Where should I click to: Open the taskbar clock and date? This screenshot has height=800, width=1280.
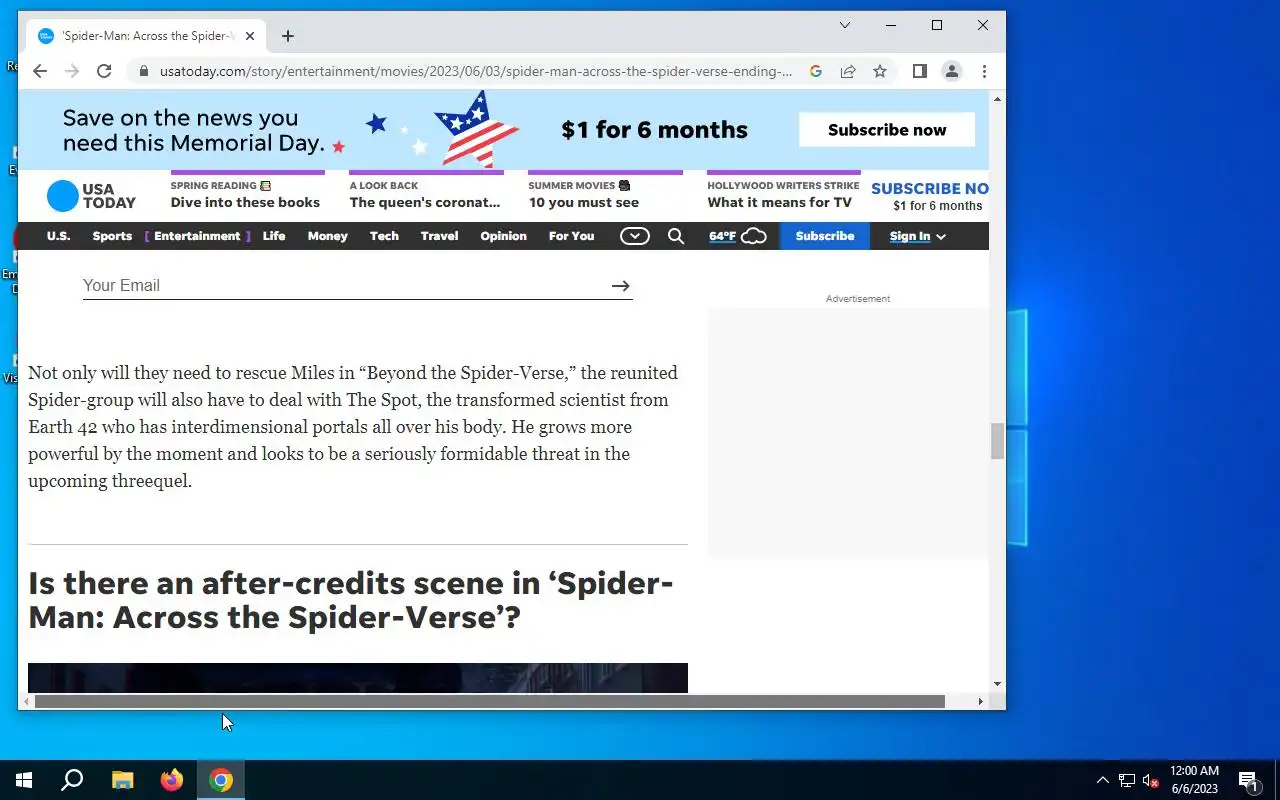(1194, 780)
